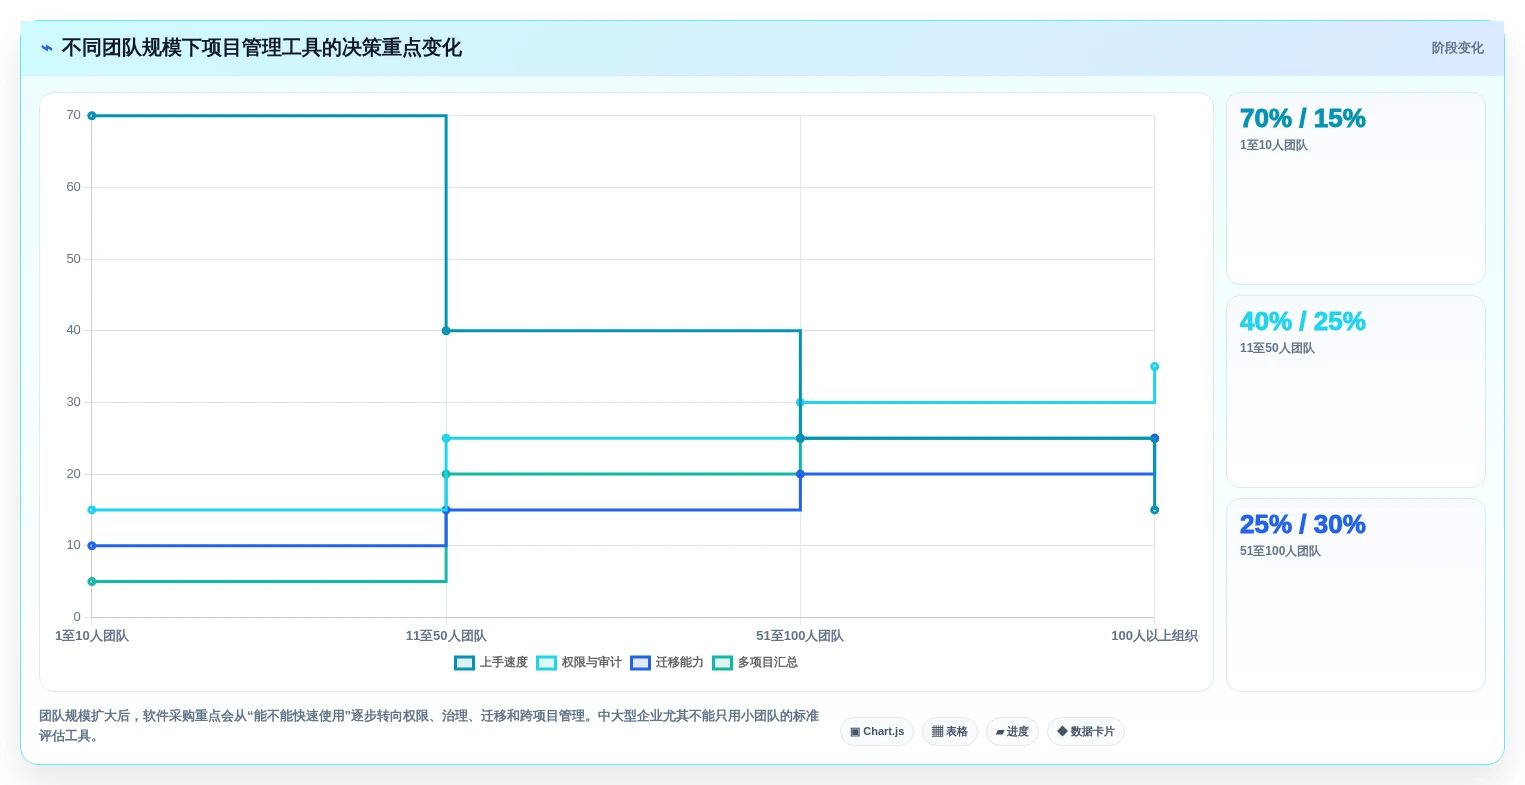This screenshot has width=1525, height=785.
Task: Click the 多项目汇总 point at 20 for 11至50人团队
Action: (x=446, y=474)
